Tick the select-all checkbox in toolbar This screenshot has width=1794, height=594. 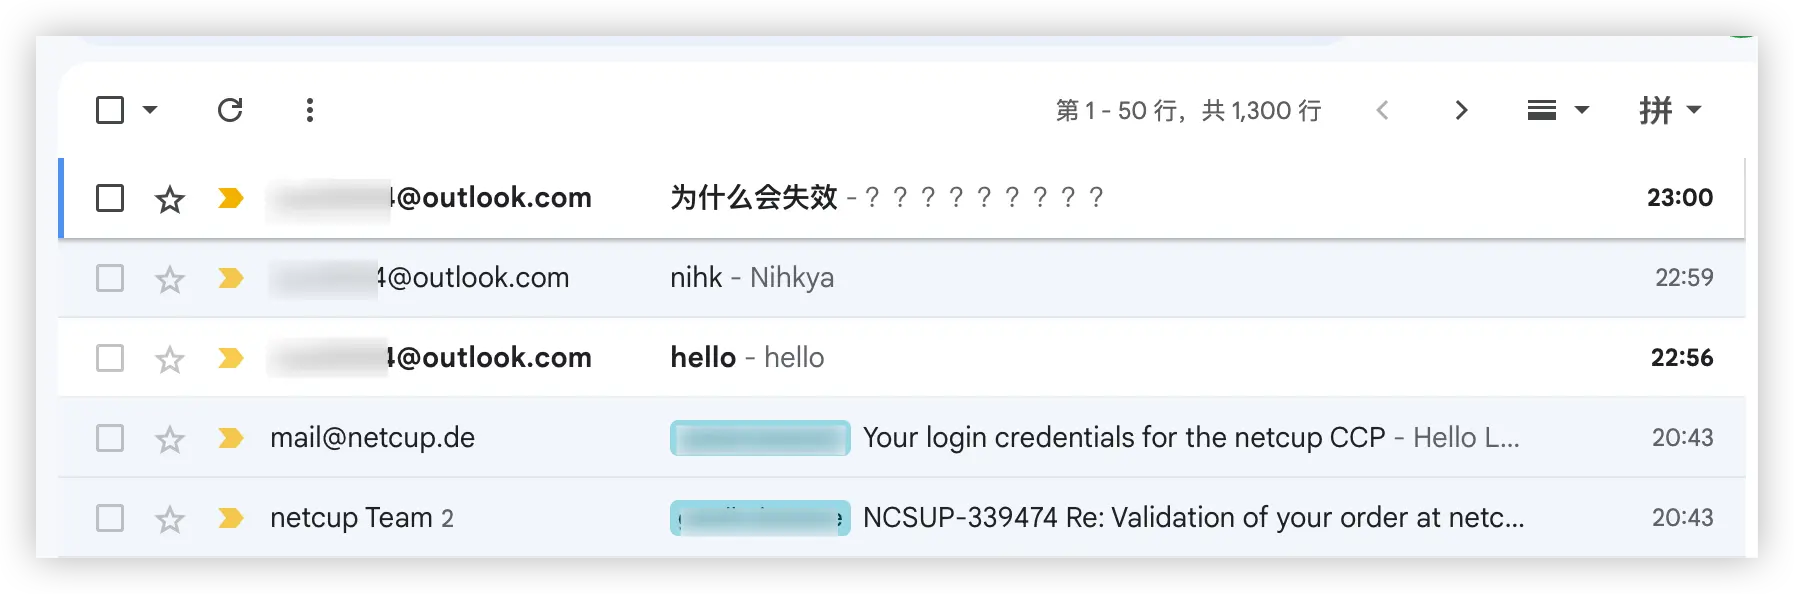[110, 110]
